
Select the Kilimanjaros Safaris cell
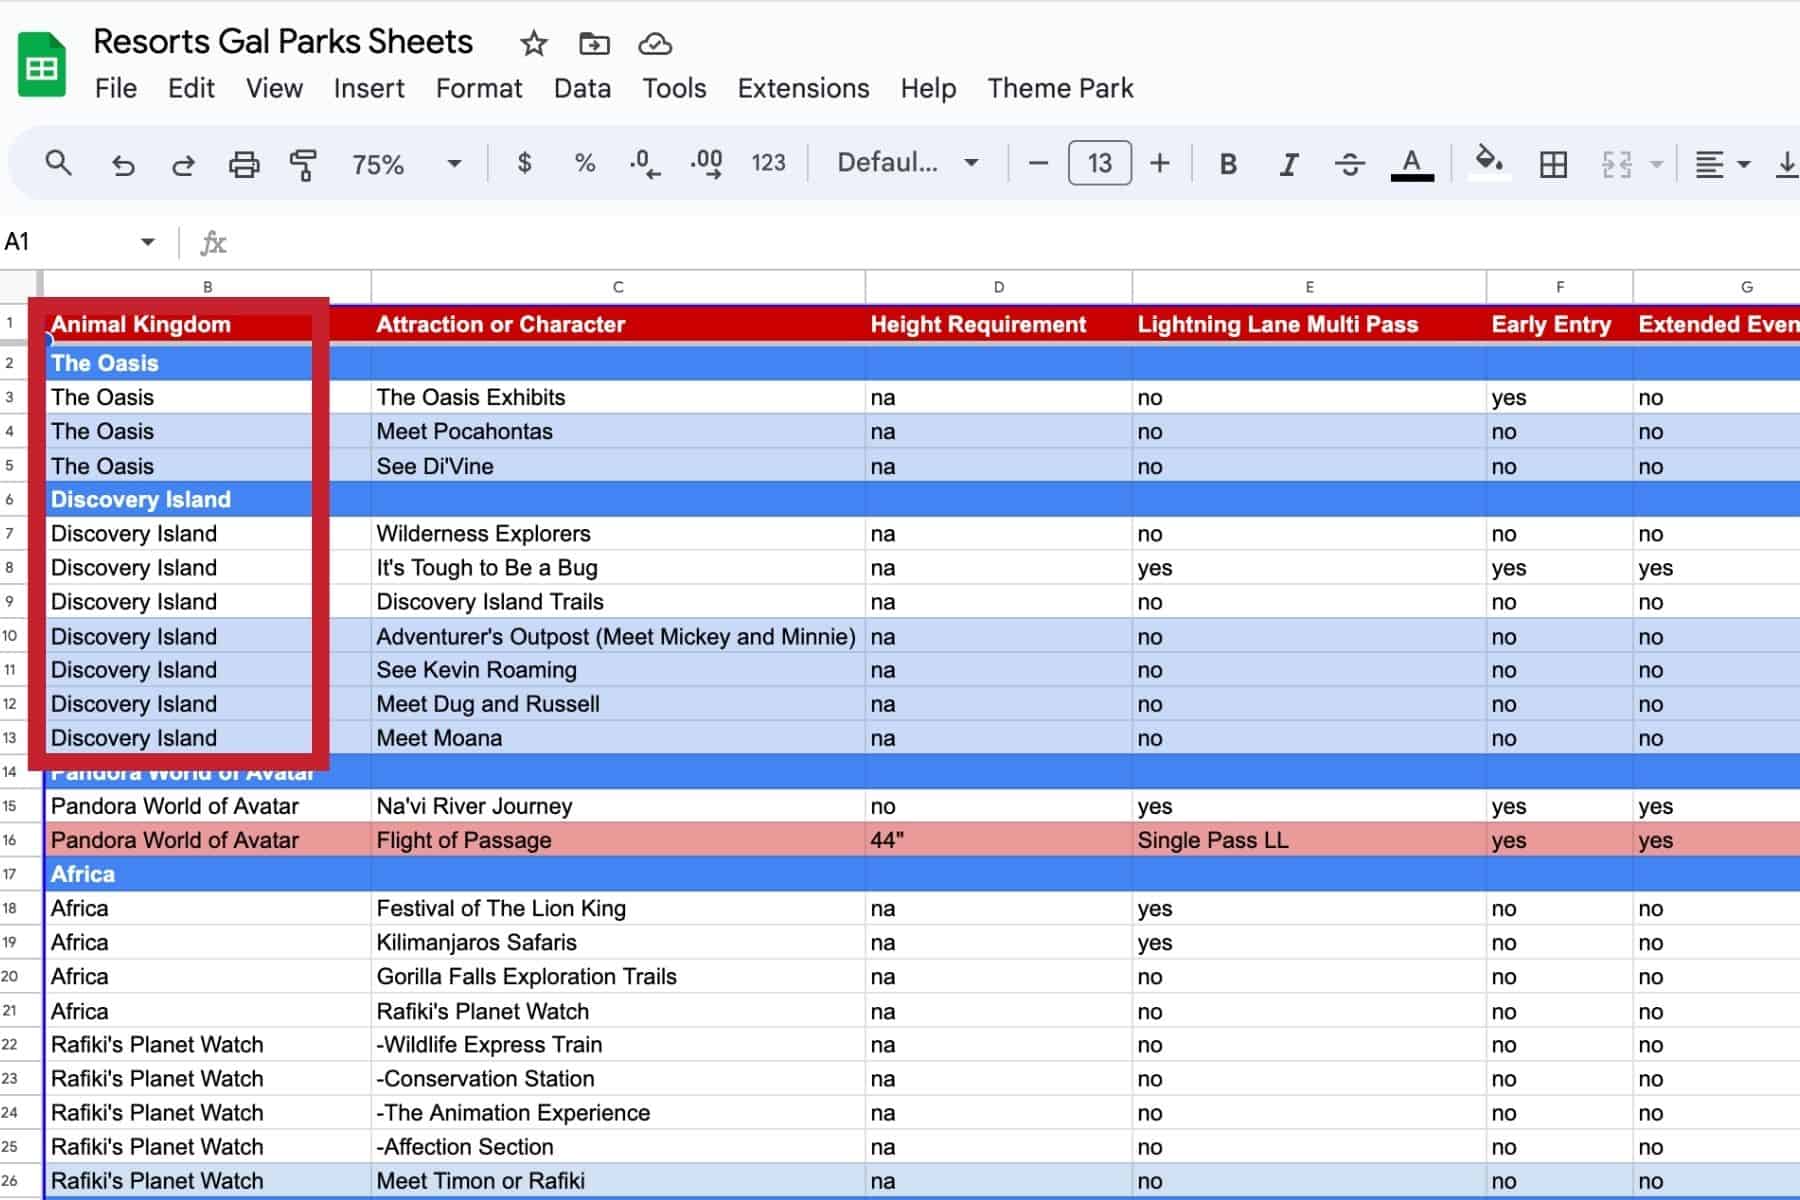[618, 942]
